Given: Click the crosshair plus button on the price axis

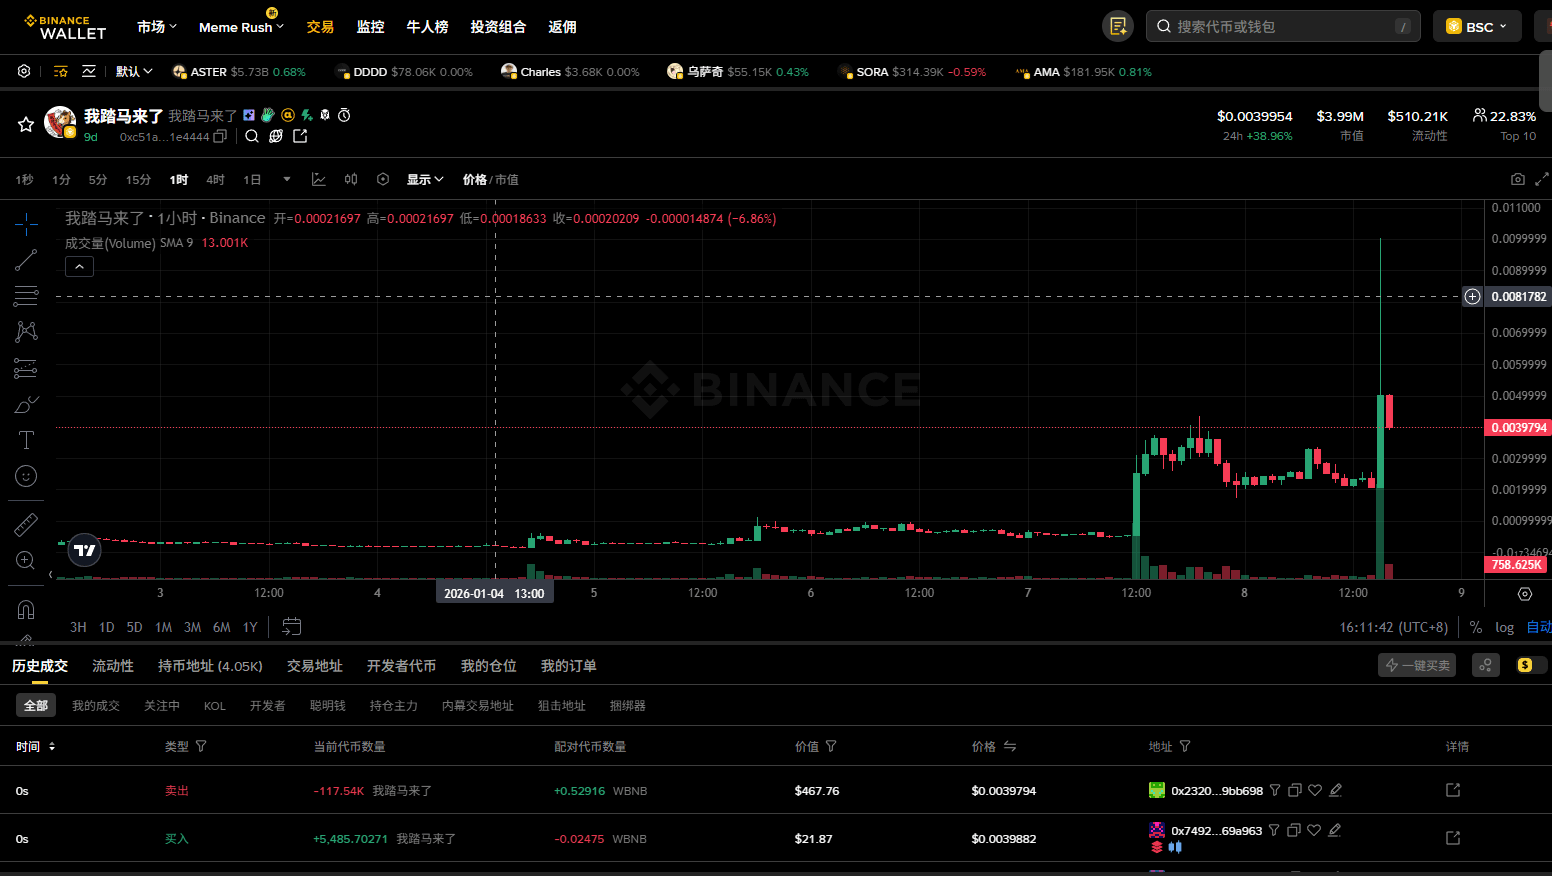Looking at the screenshot, I should pyautogui.click(x=1472, y=297).
